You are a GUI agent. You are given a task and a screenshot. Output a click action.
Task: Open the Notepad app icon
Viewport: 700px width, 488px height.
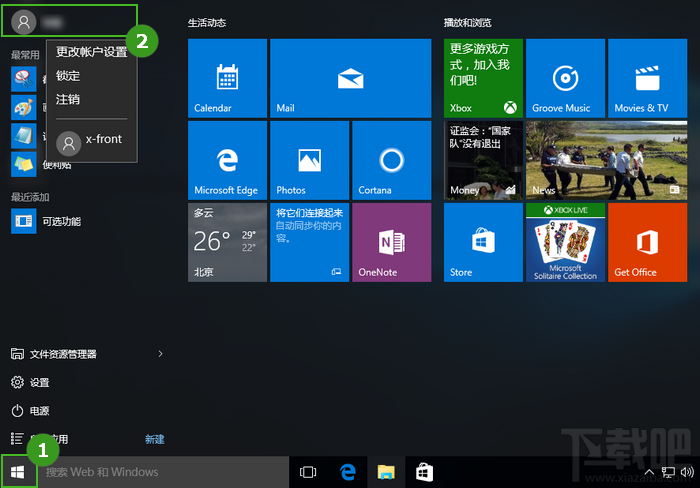(24, 136)
